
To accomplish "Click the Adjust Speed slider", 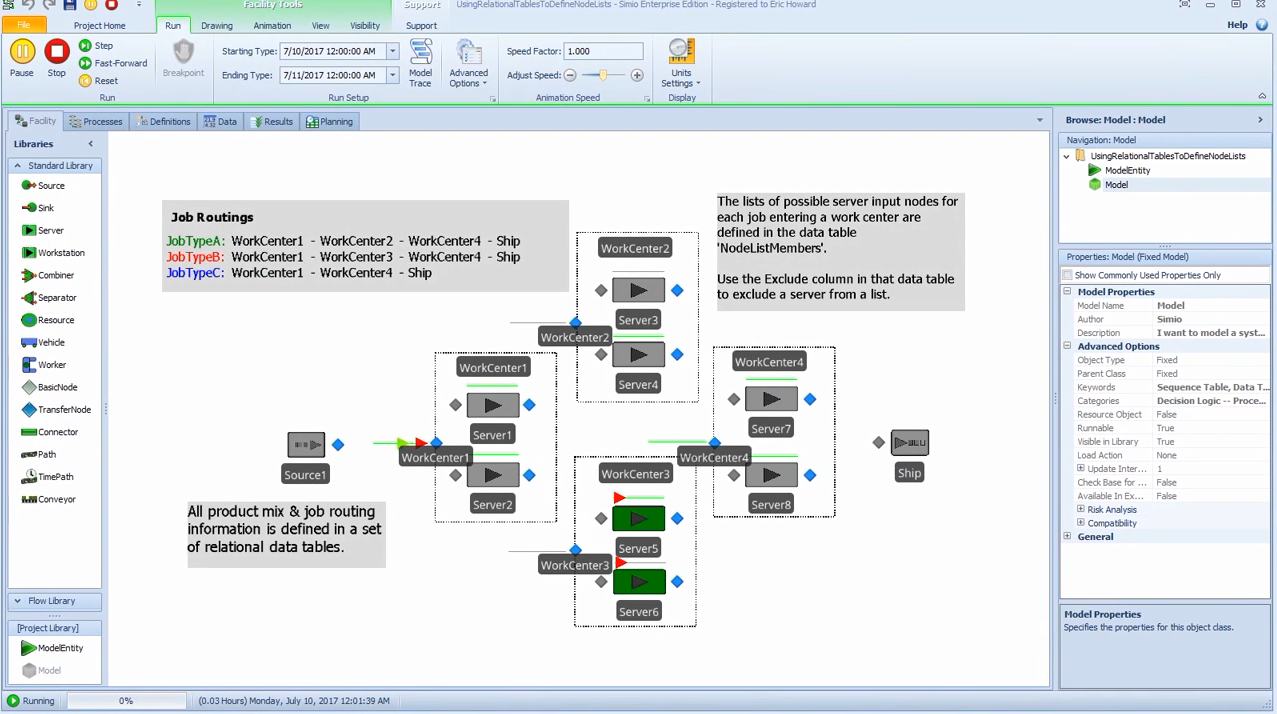I will tap(603, 75).
